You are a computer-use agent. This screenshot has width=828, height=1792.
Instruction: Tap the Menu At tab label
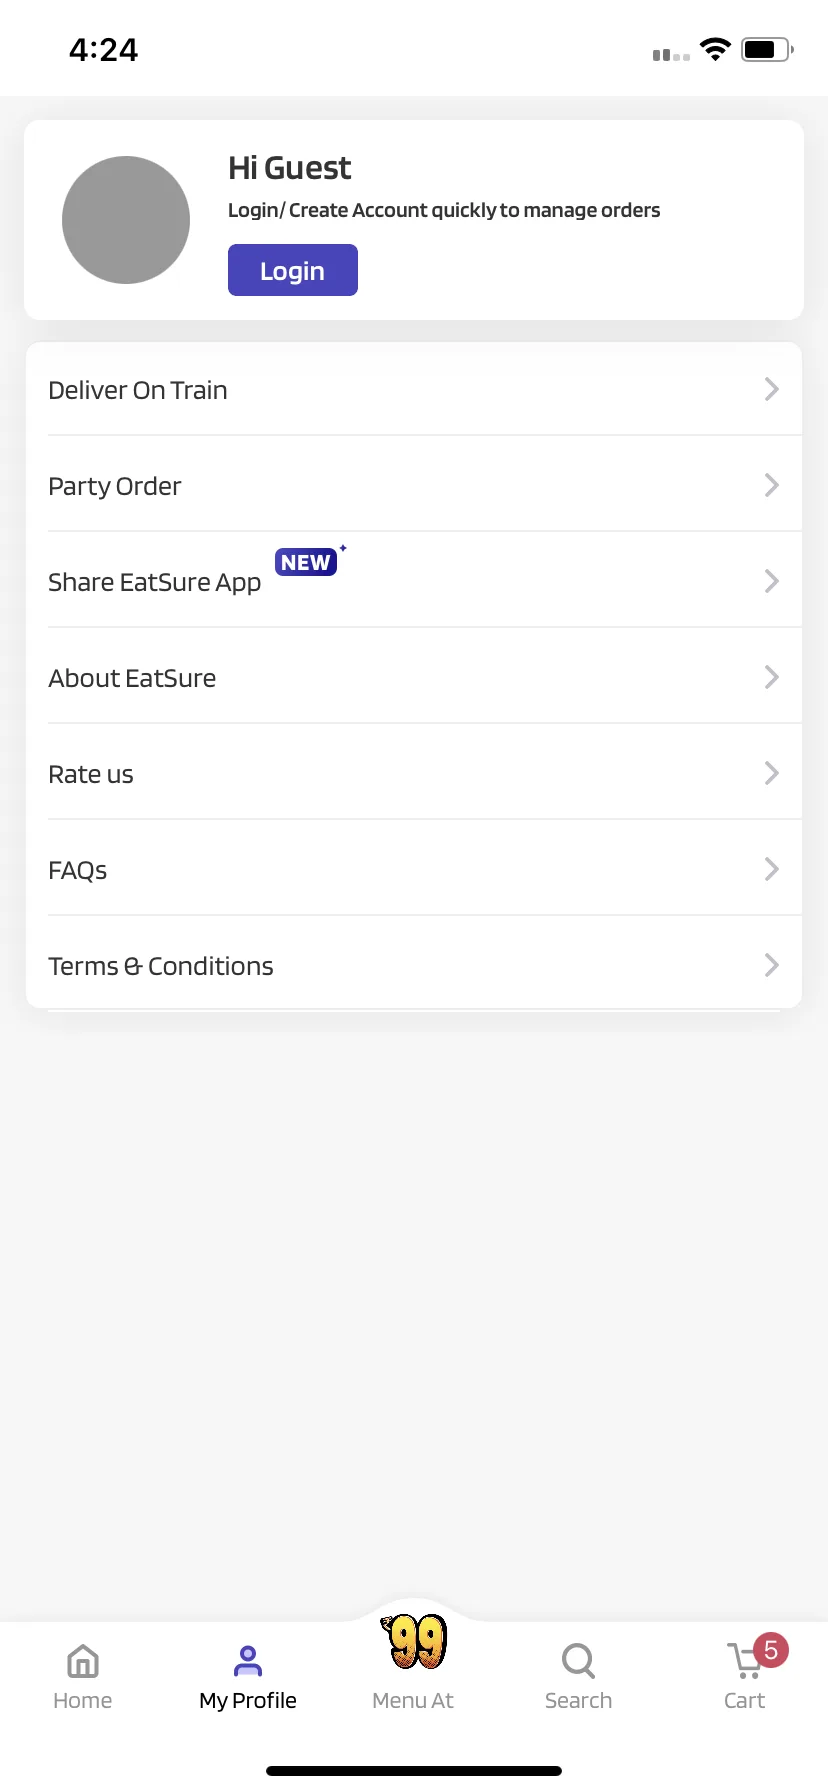click(x=413, y=1700)
